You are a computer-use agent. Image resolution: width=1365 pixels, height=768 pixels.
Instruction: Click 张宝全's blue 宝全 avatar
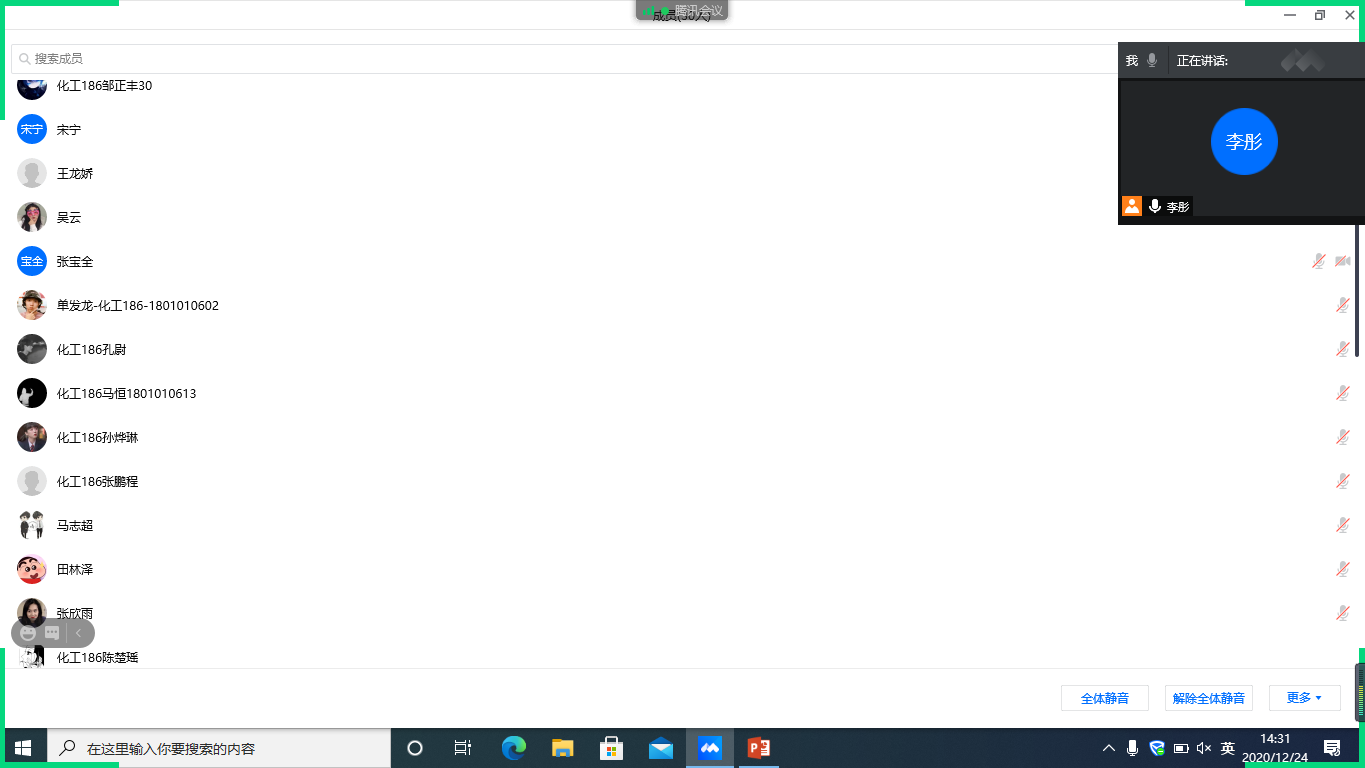(x=32, y=261)
